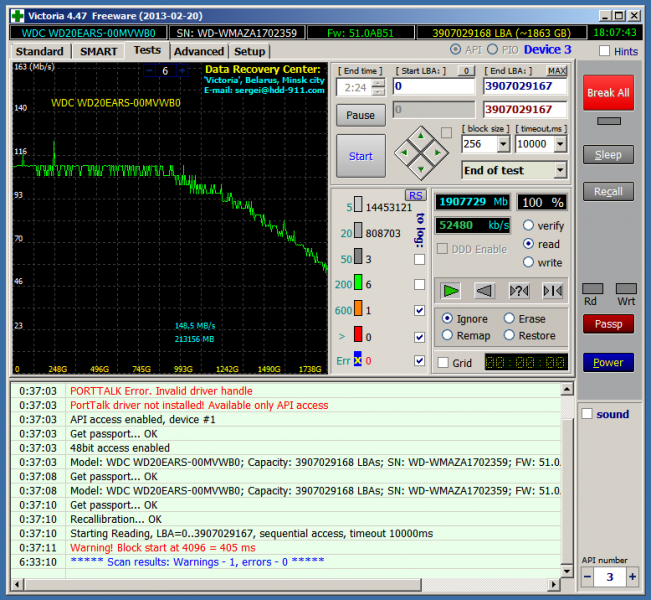Image resolution: width=651 pixels, height=600 pixels.
Task: Open the block size dropdown
Action: pos(503,144)
